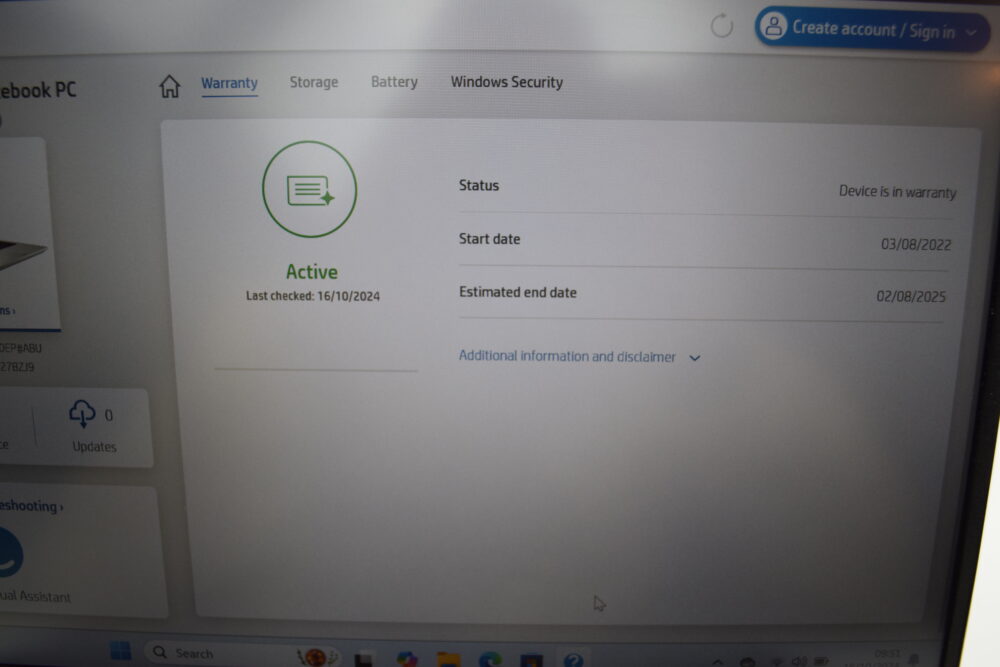Click the 'Last checked: 16/10/2024' text
The width and height of the screenshot is (1000, 667).
coord(312,296)
